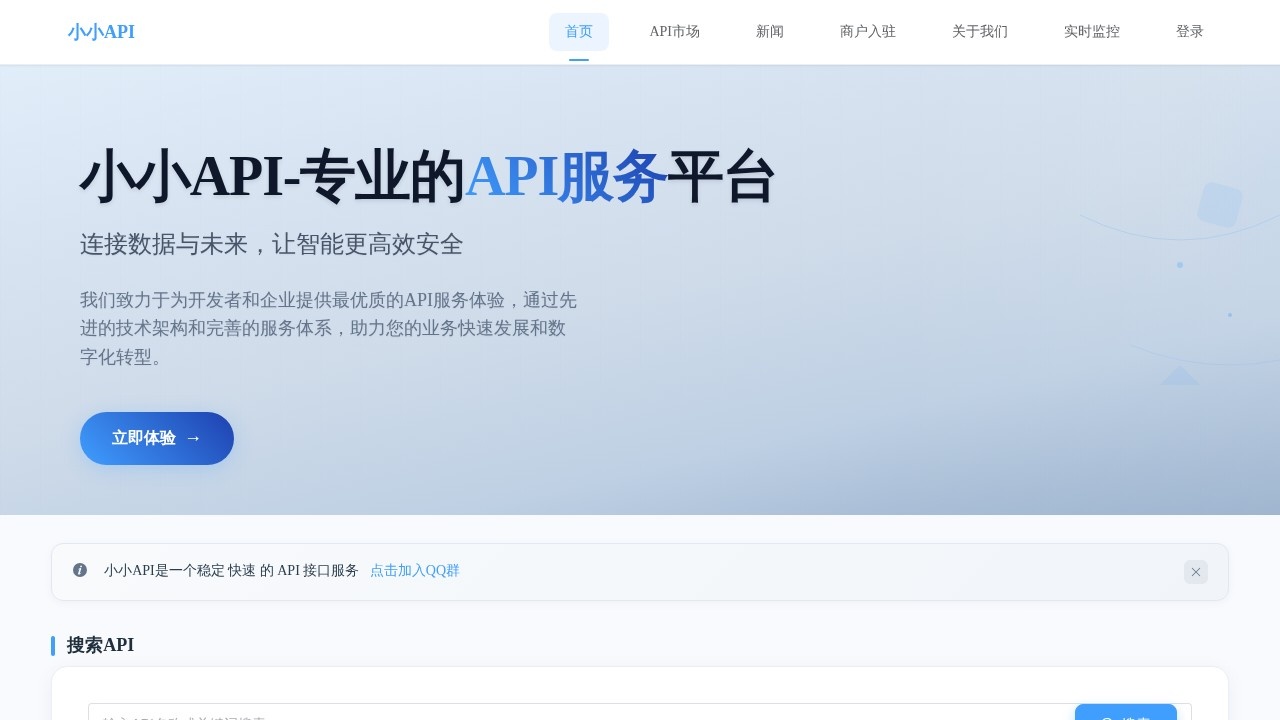Click the subtitle 连接数据与未来
Screen dimensions: 1280x720
pos(271,244)
